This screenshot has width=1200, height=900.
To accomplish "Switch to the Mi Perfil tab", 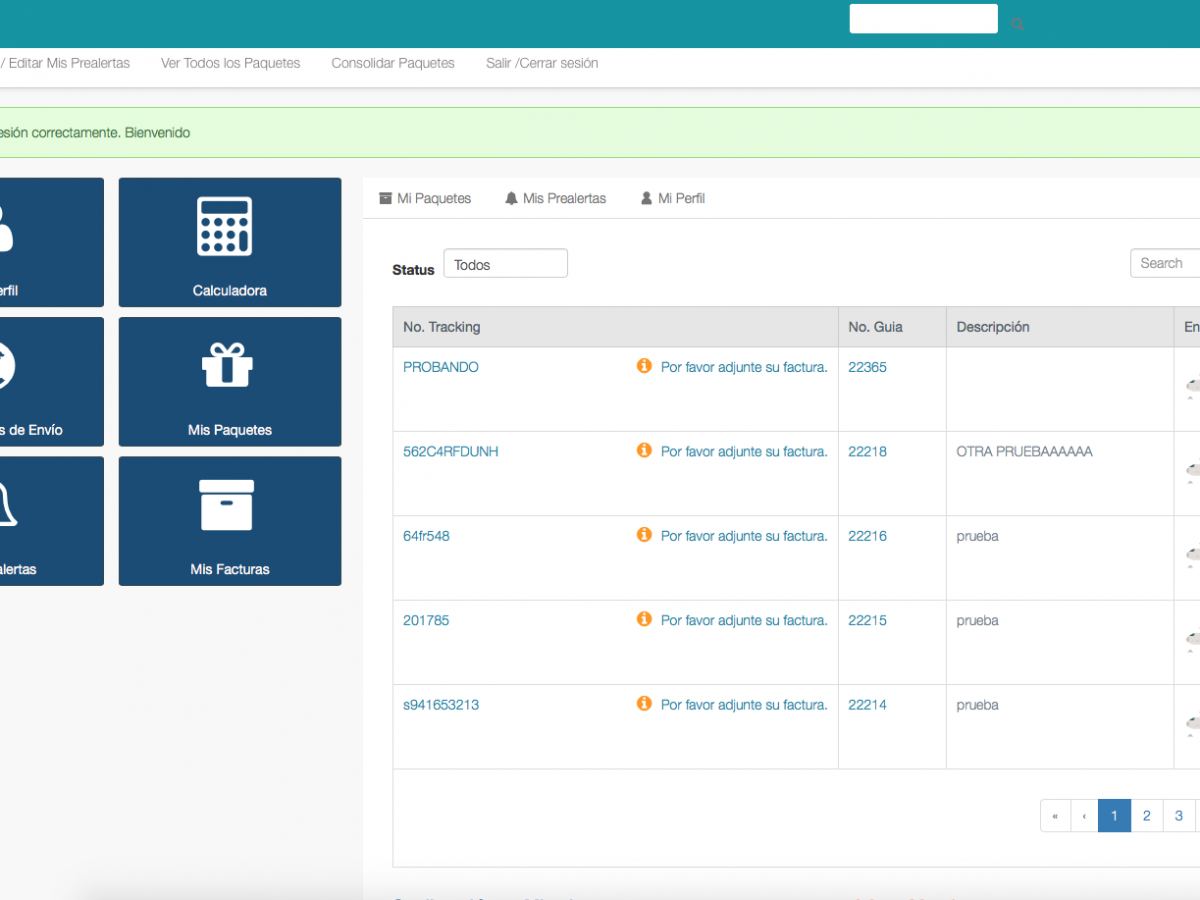I will pyautogui.click(x=673, y=198).
